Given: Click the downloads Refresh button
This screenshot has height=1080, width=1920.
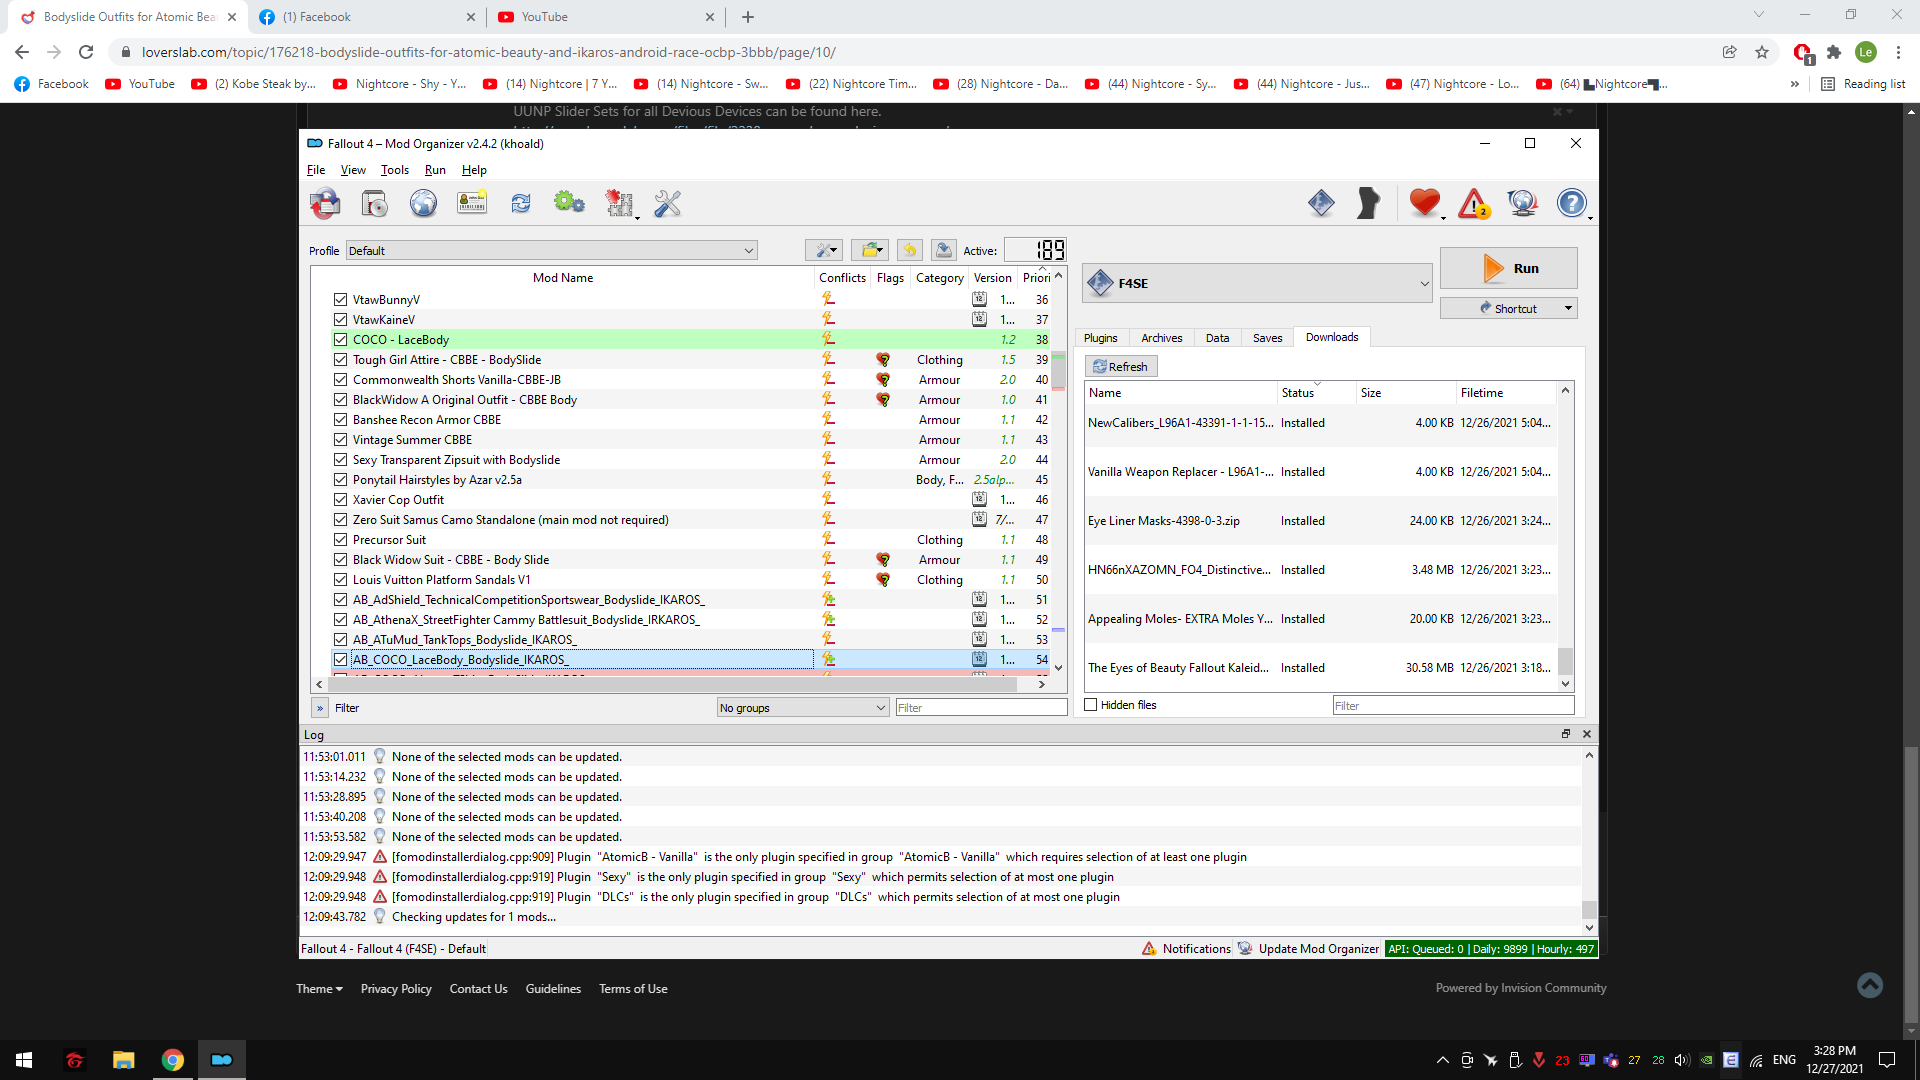Looking at the screenshot, I should click(x=1121, y=367).
